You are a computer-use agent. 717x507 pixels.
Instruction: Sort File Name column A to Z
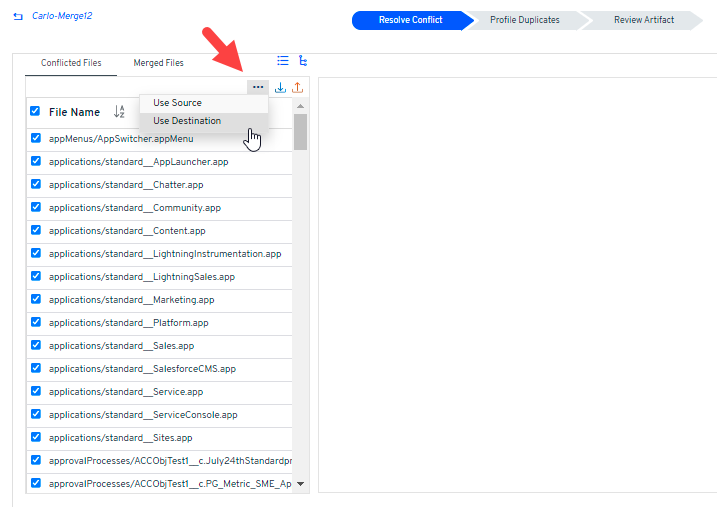[119, 112]
